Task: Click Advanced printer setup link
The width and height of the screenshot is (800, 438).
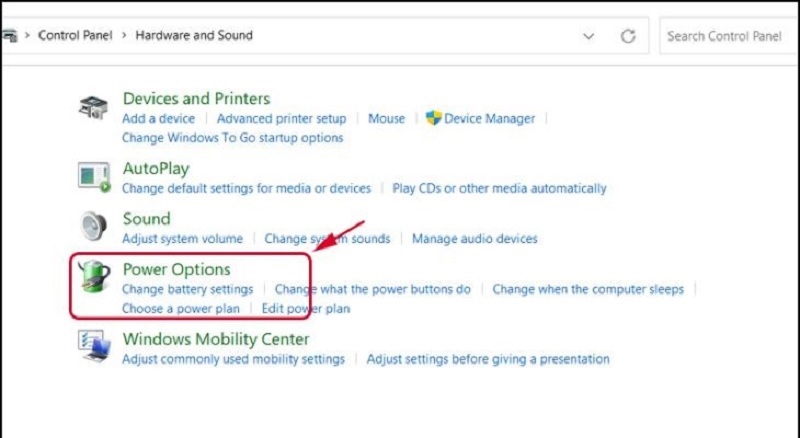Action: point(281,118)
